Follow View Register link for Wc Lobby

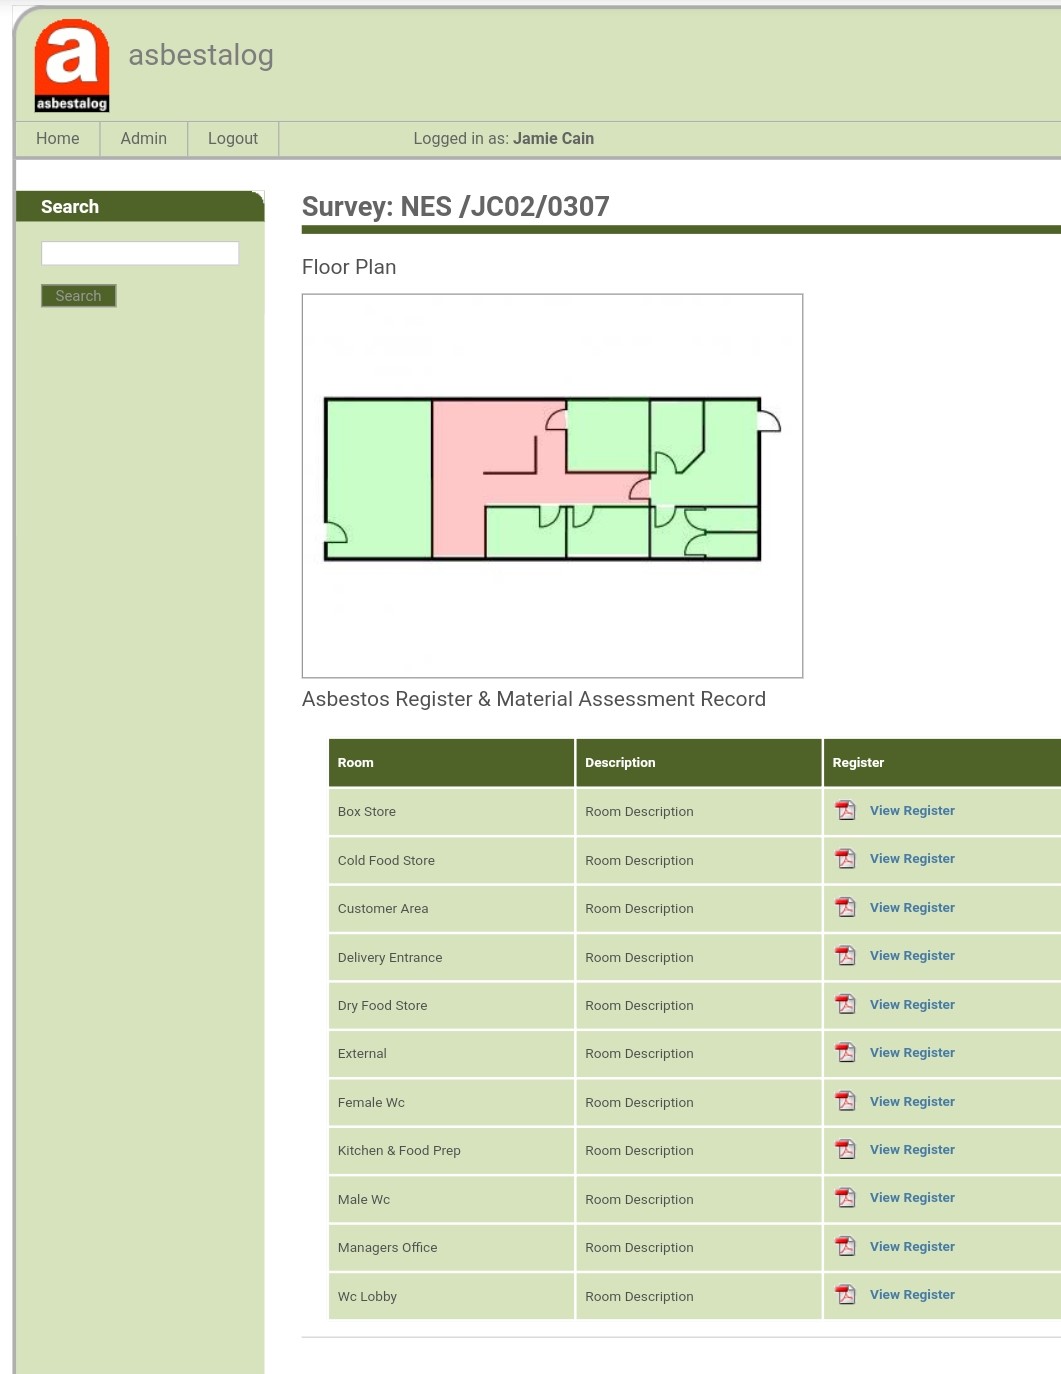pos(912,1295)
